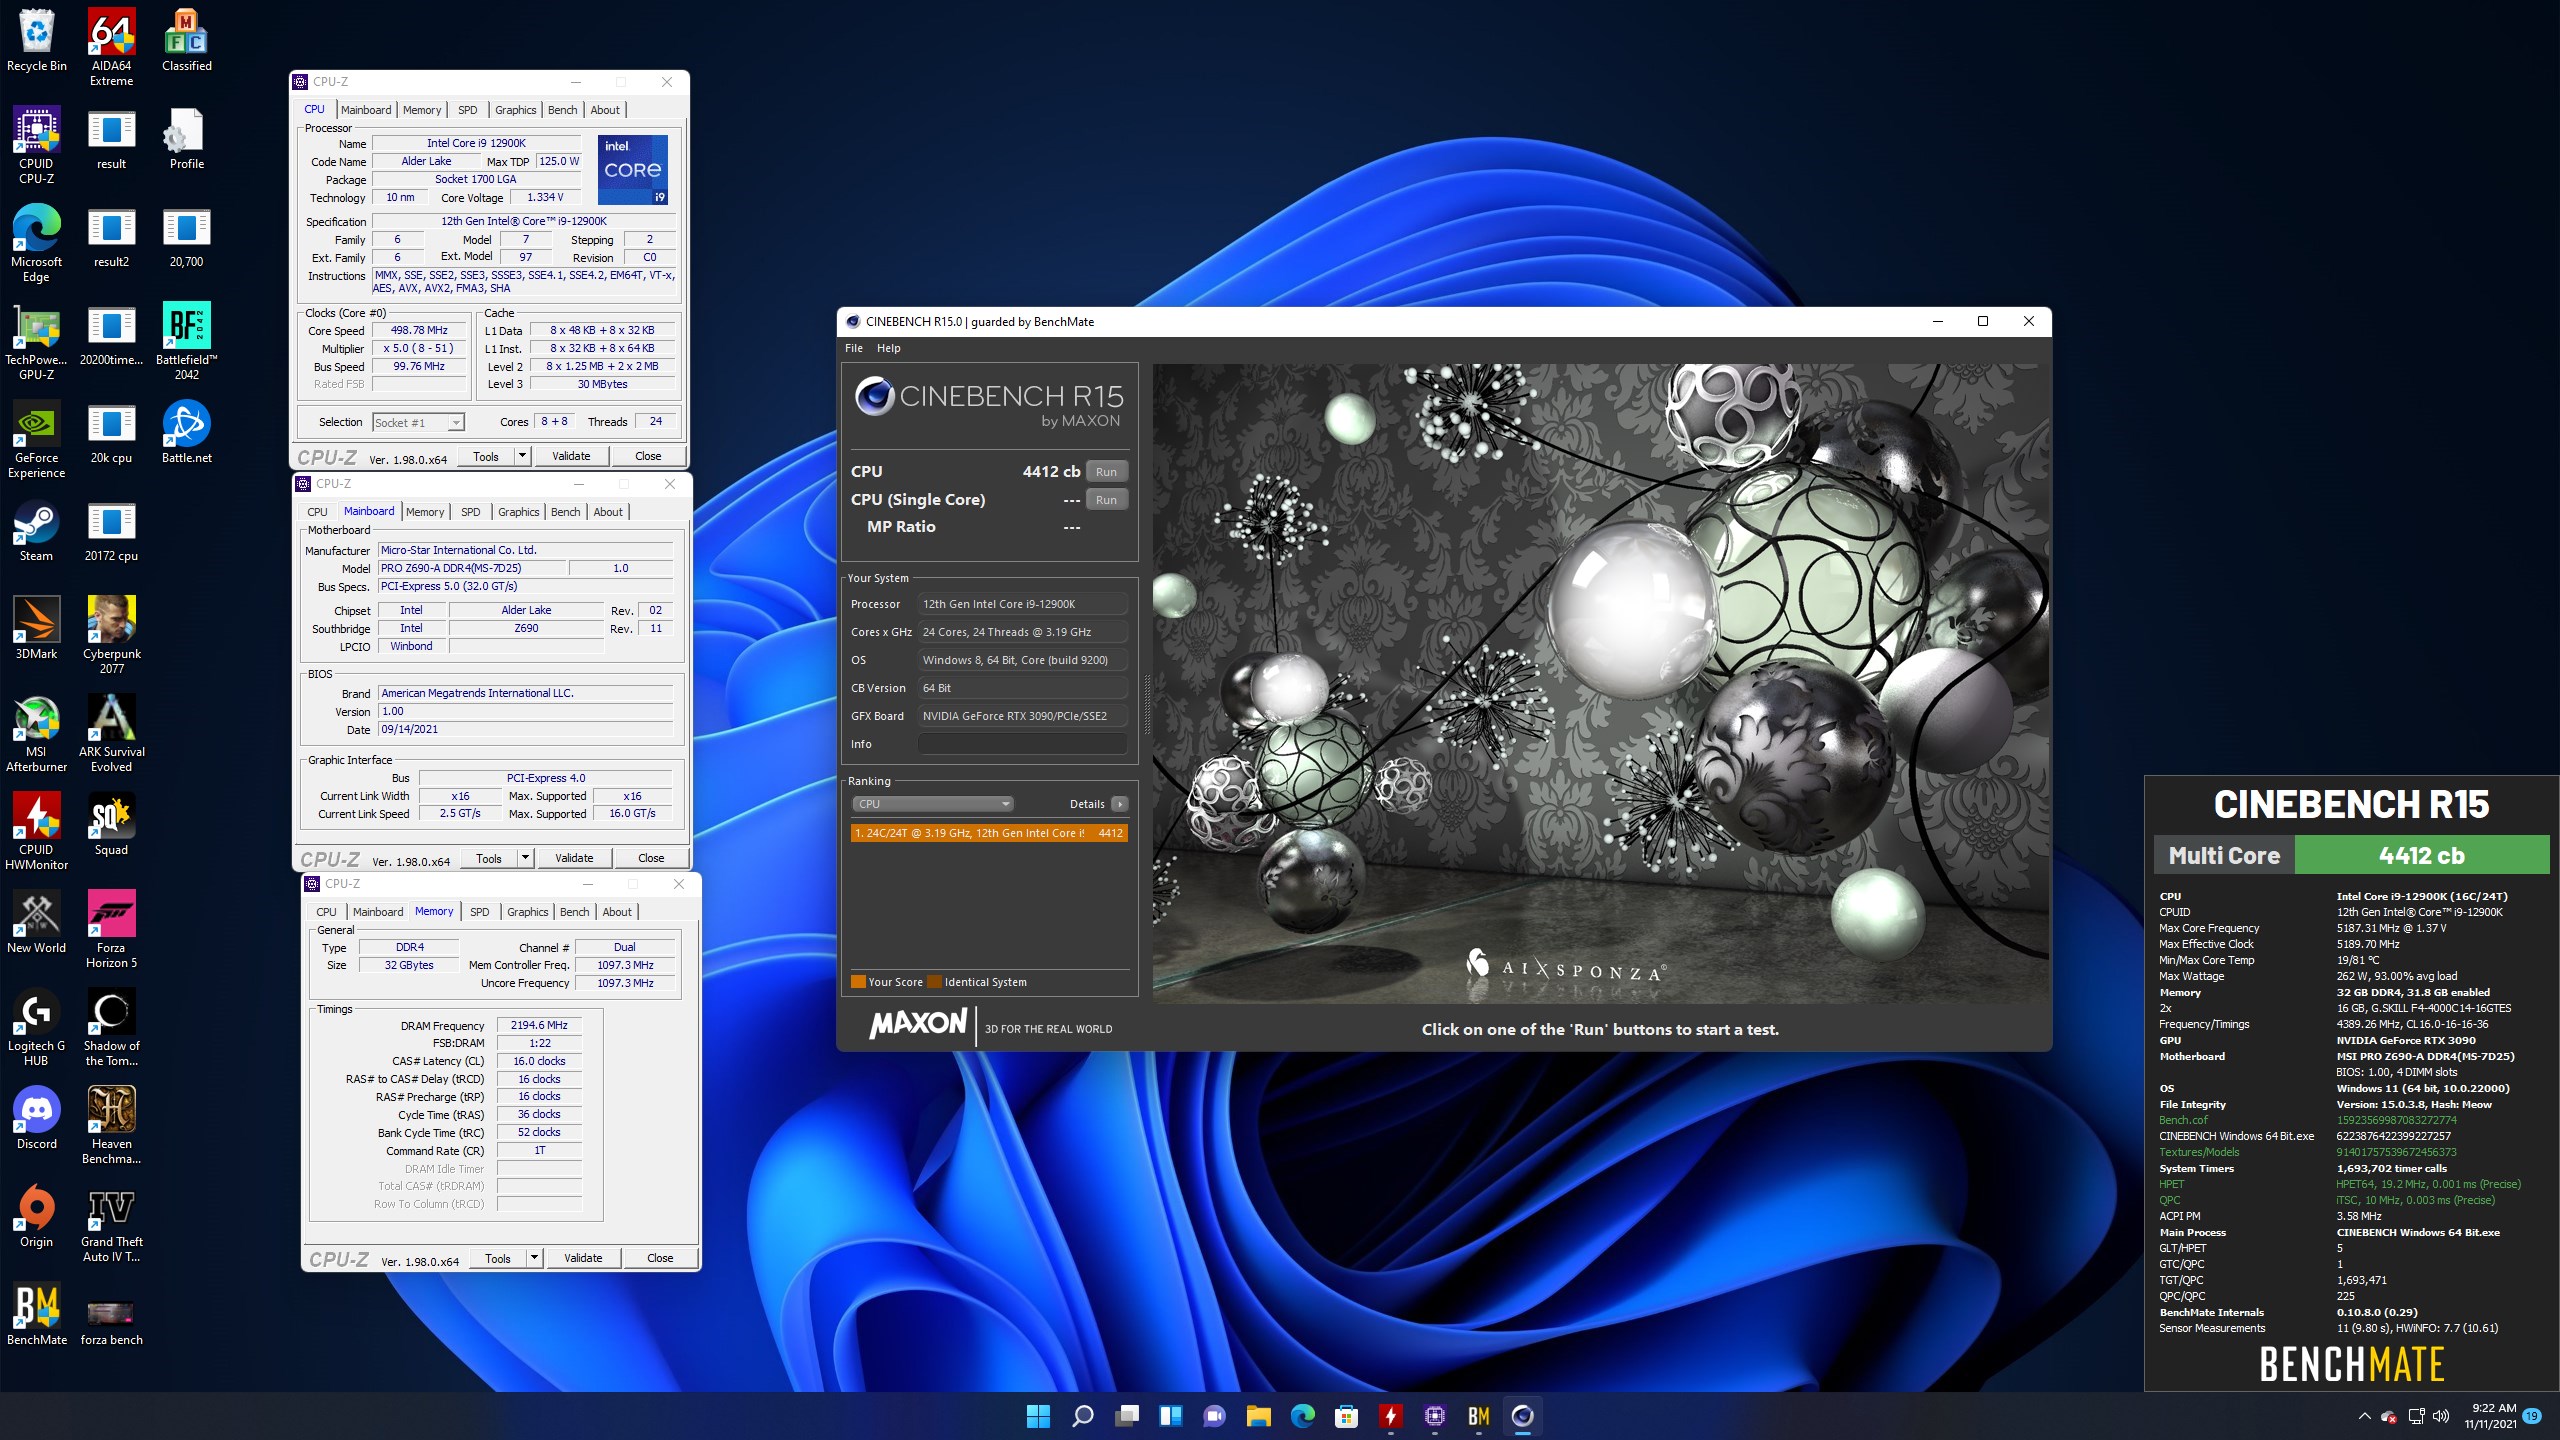Expand Tools dropdown arrow in Memory CPU-Z window
This screenshot has height=1440, width=2560.
(x=534, y=1258)
